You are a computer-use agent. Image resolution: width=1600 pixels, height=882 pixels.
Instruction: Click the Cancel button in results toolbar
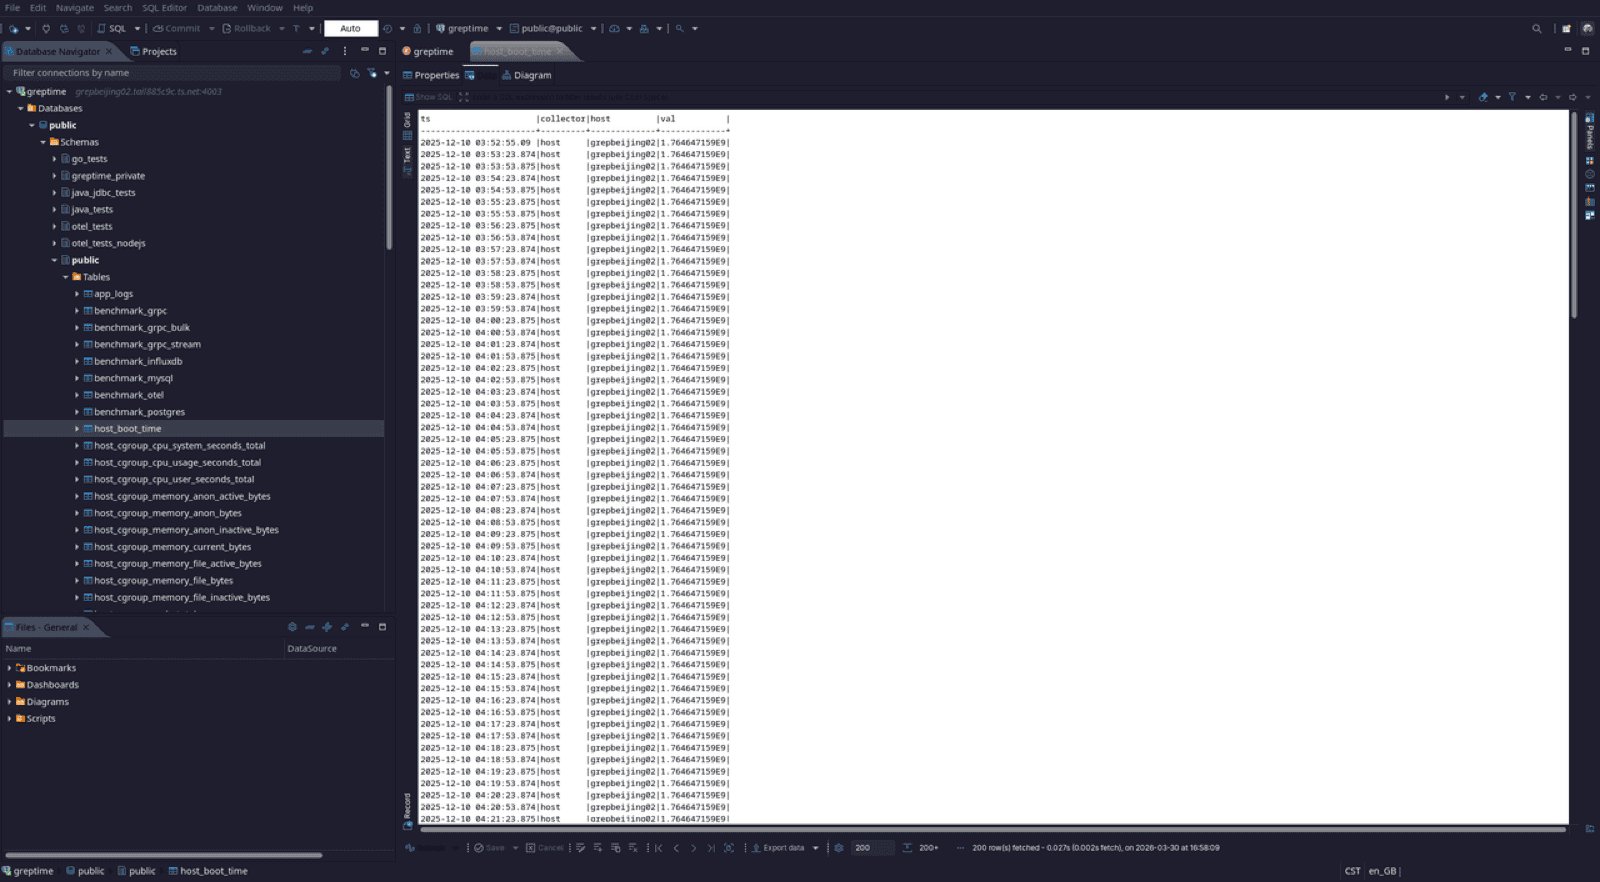(545, 847)
